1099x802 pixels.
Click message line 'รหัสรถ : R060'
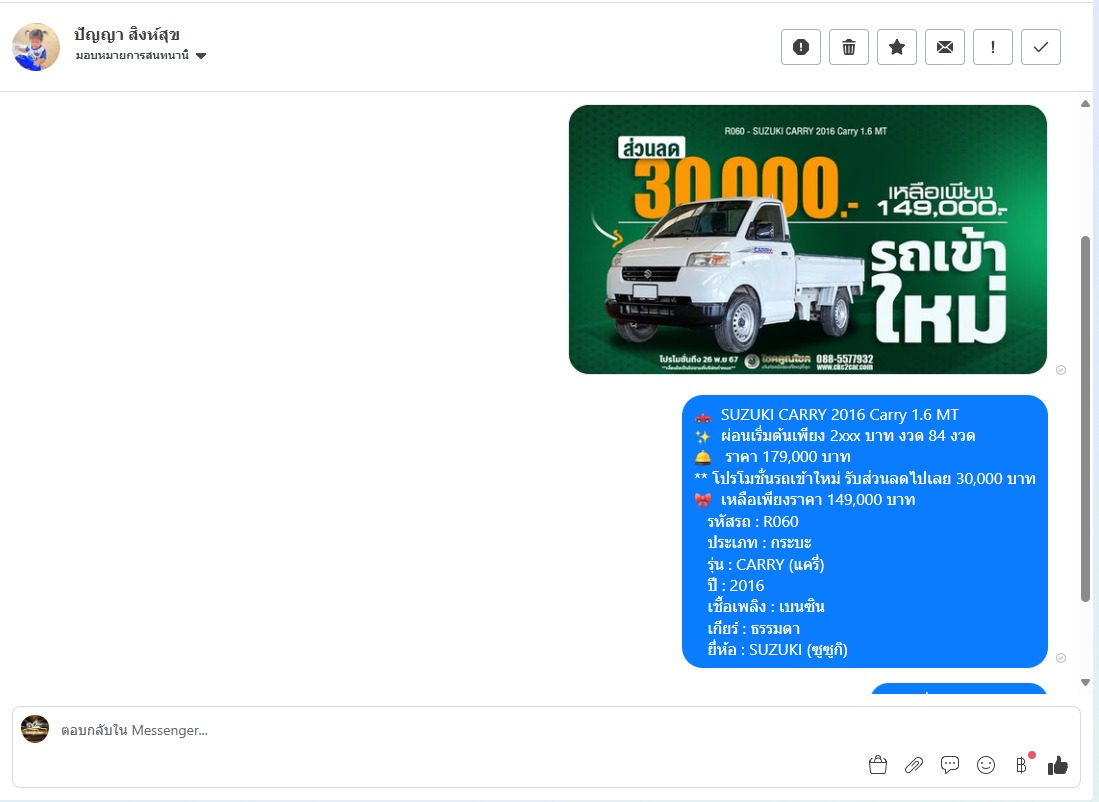(x=753, y=522)
